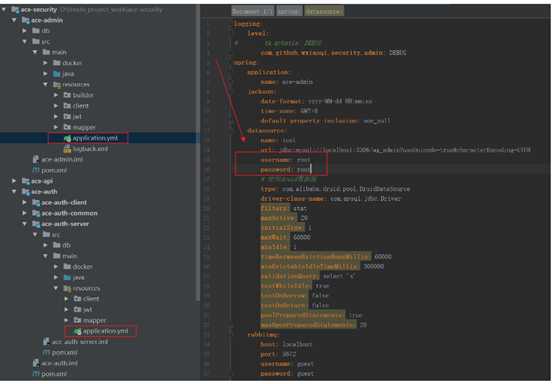Expand the docker folder arrow under ace-admin main
554x384 pixels.
point(45,63)
